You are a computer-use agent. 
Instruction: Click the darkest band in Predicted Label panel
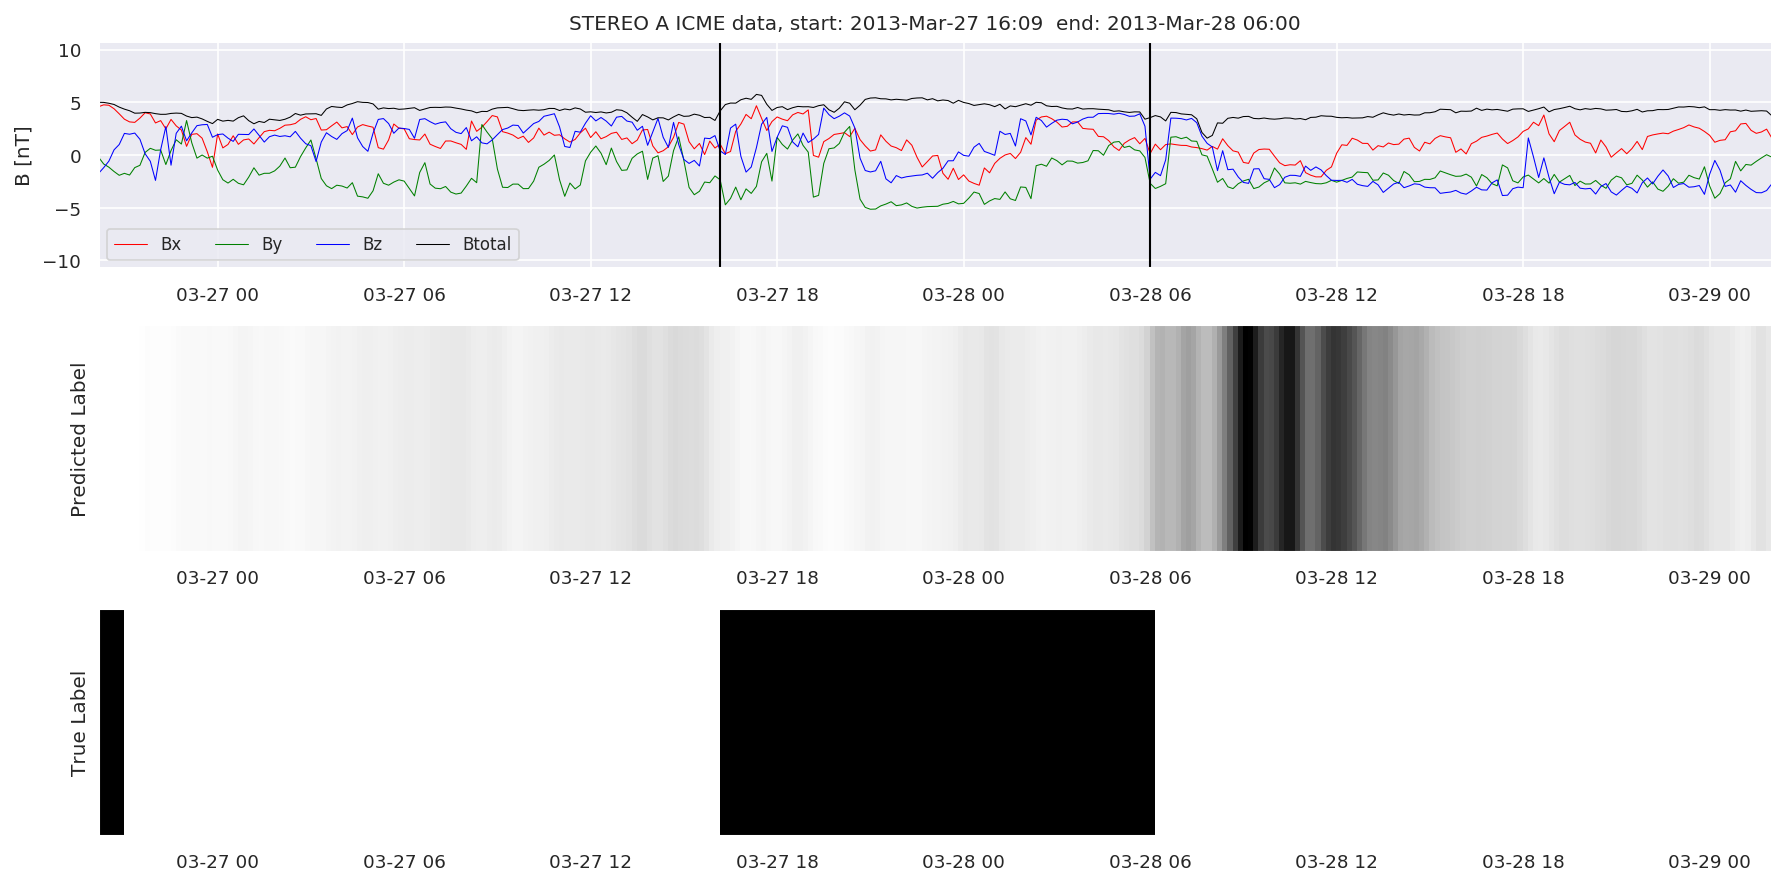click(x=1247, y=438)
